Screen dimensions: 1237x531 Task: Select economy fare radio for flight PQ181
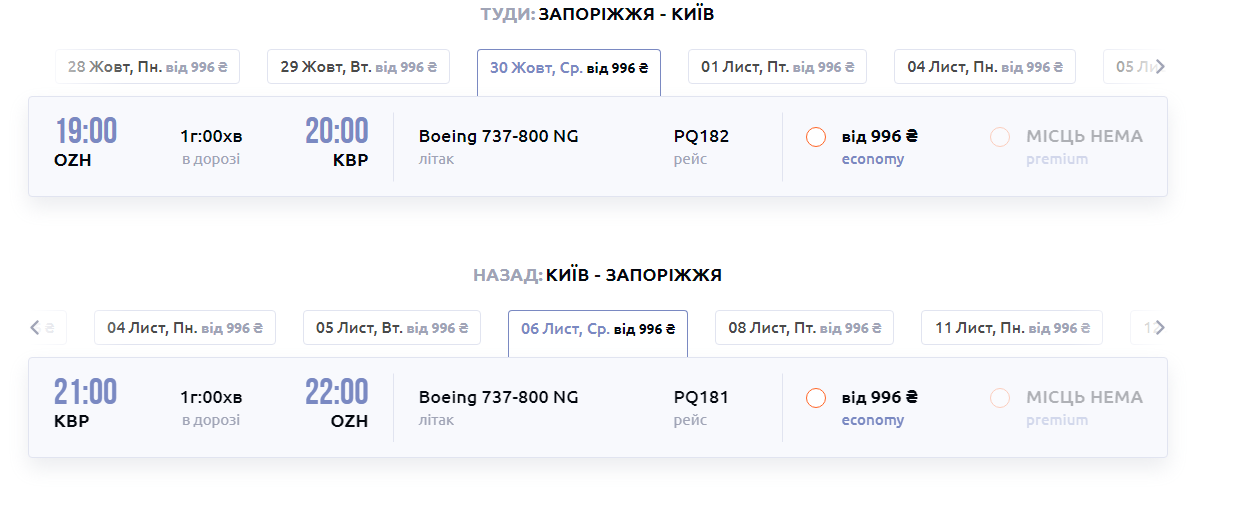(x=816, y=398)
